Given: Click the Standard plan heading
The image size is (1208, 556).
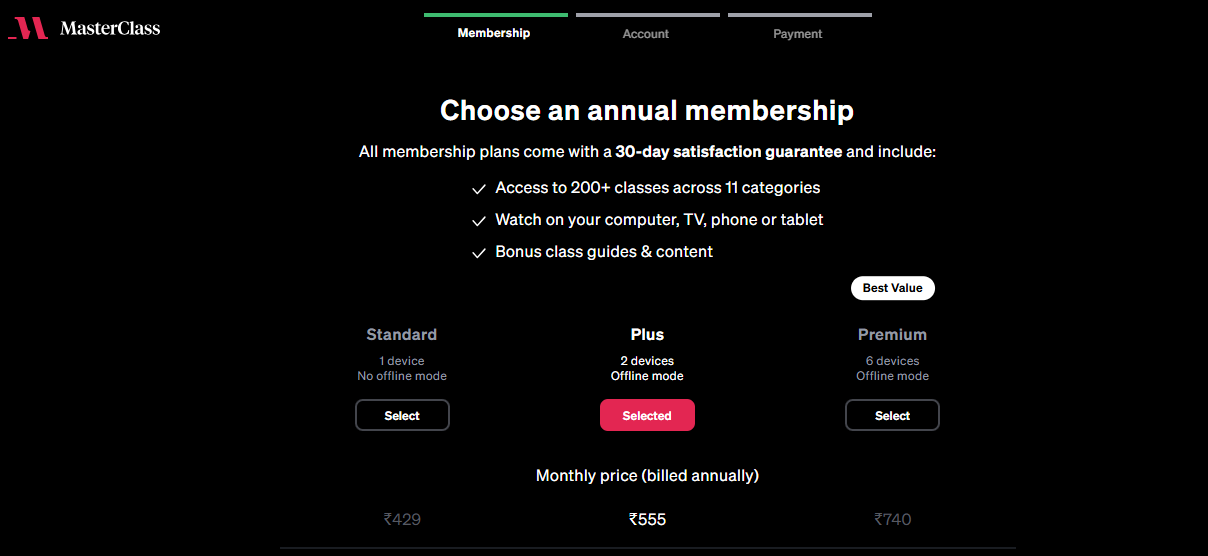Looking at the screenshot, I should tap(402, 335).
